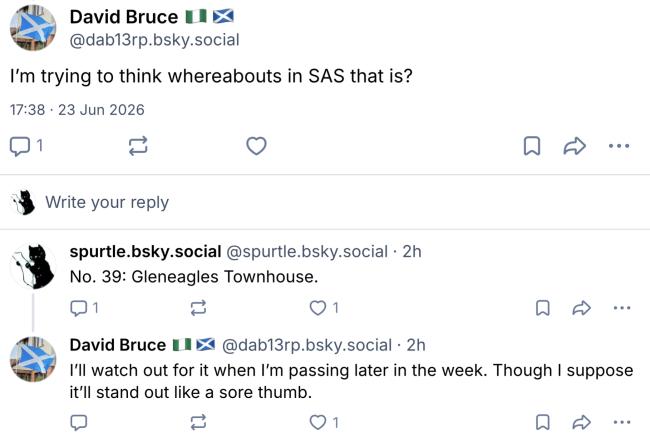650x438 pixels.
Task: Share the spurtle reply
Action: pos(582,308)
